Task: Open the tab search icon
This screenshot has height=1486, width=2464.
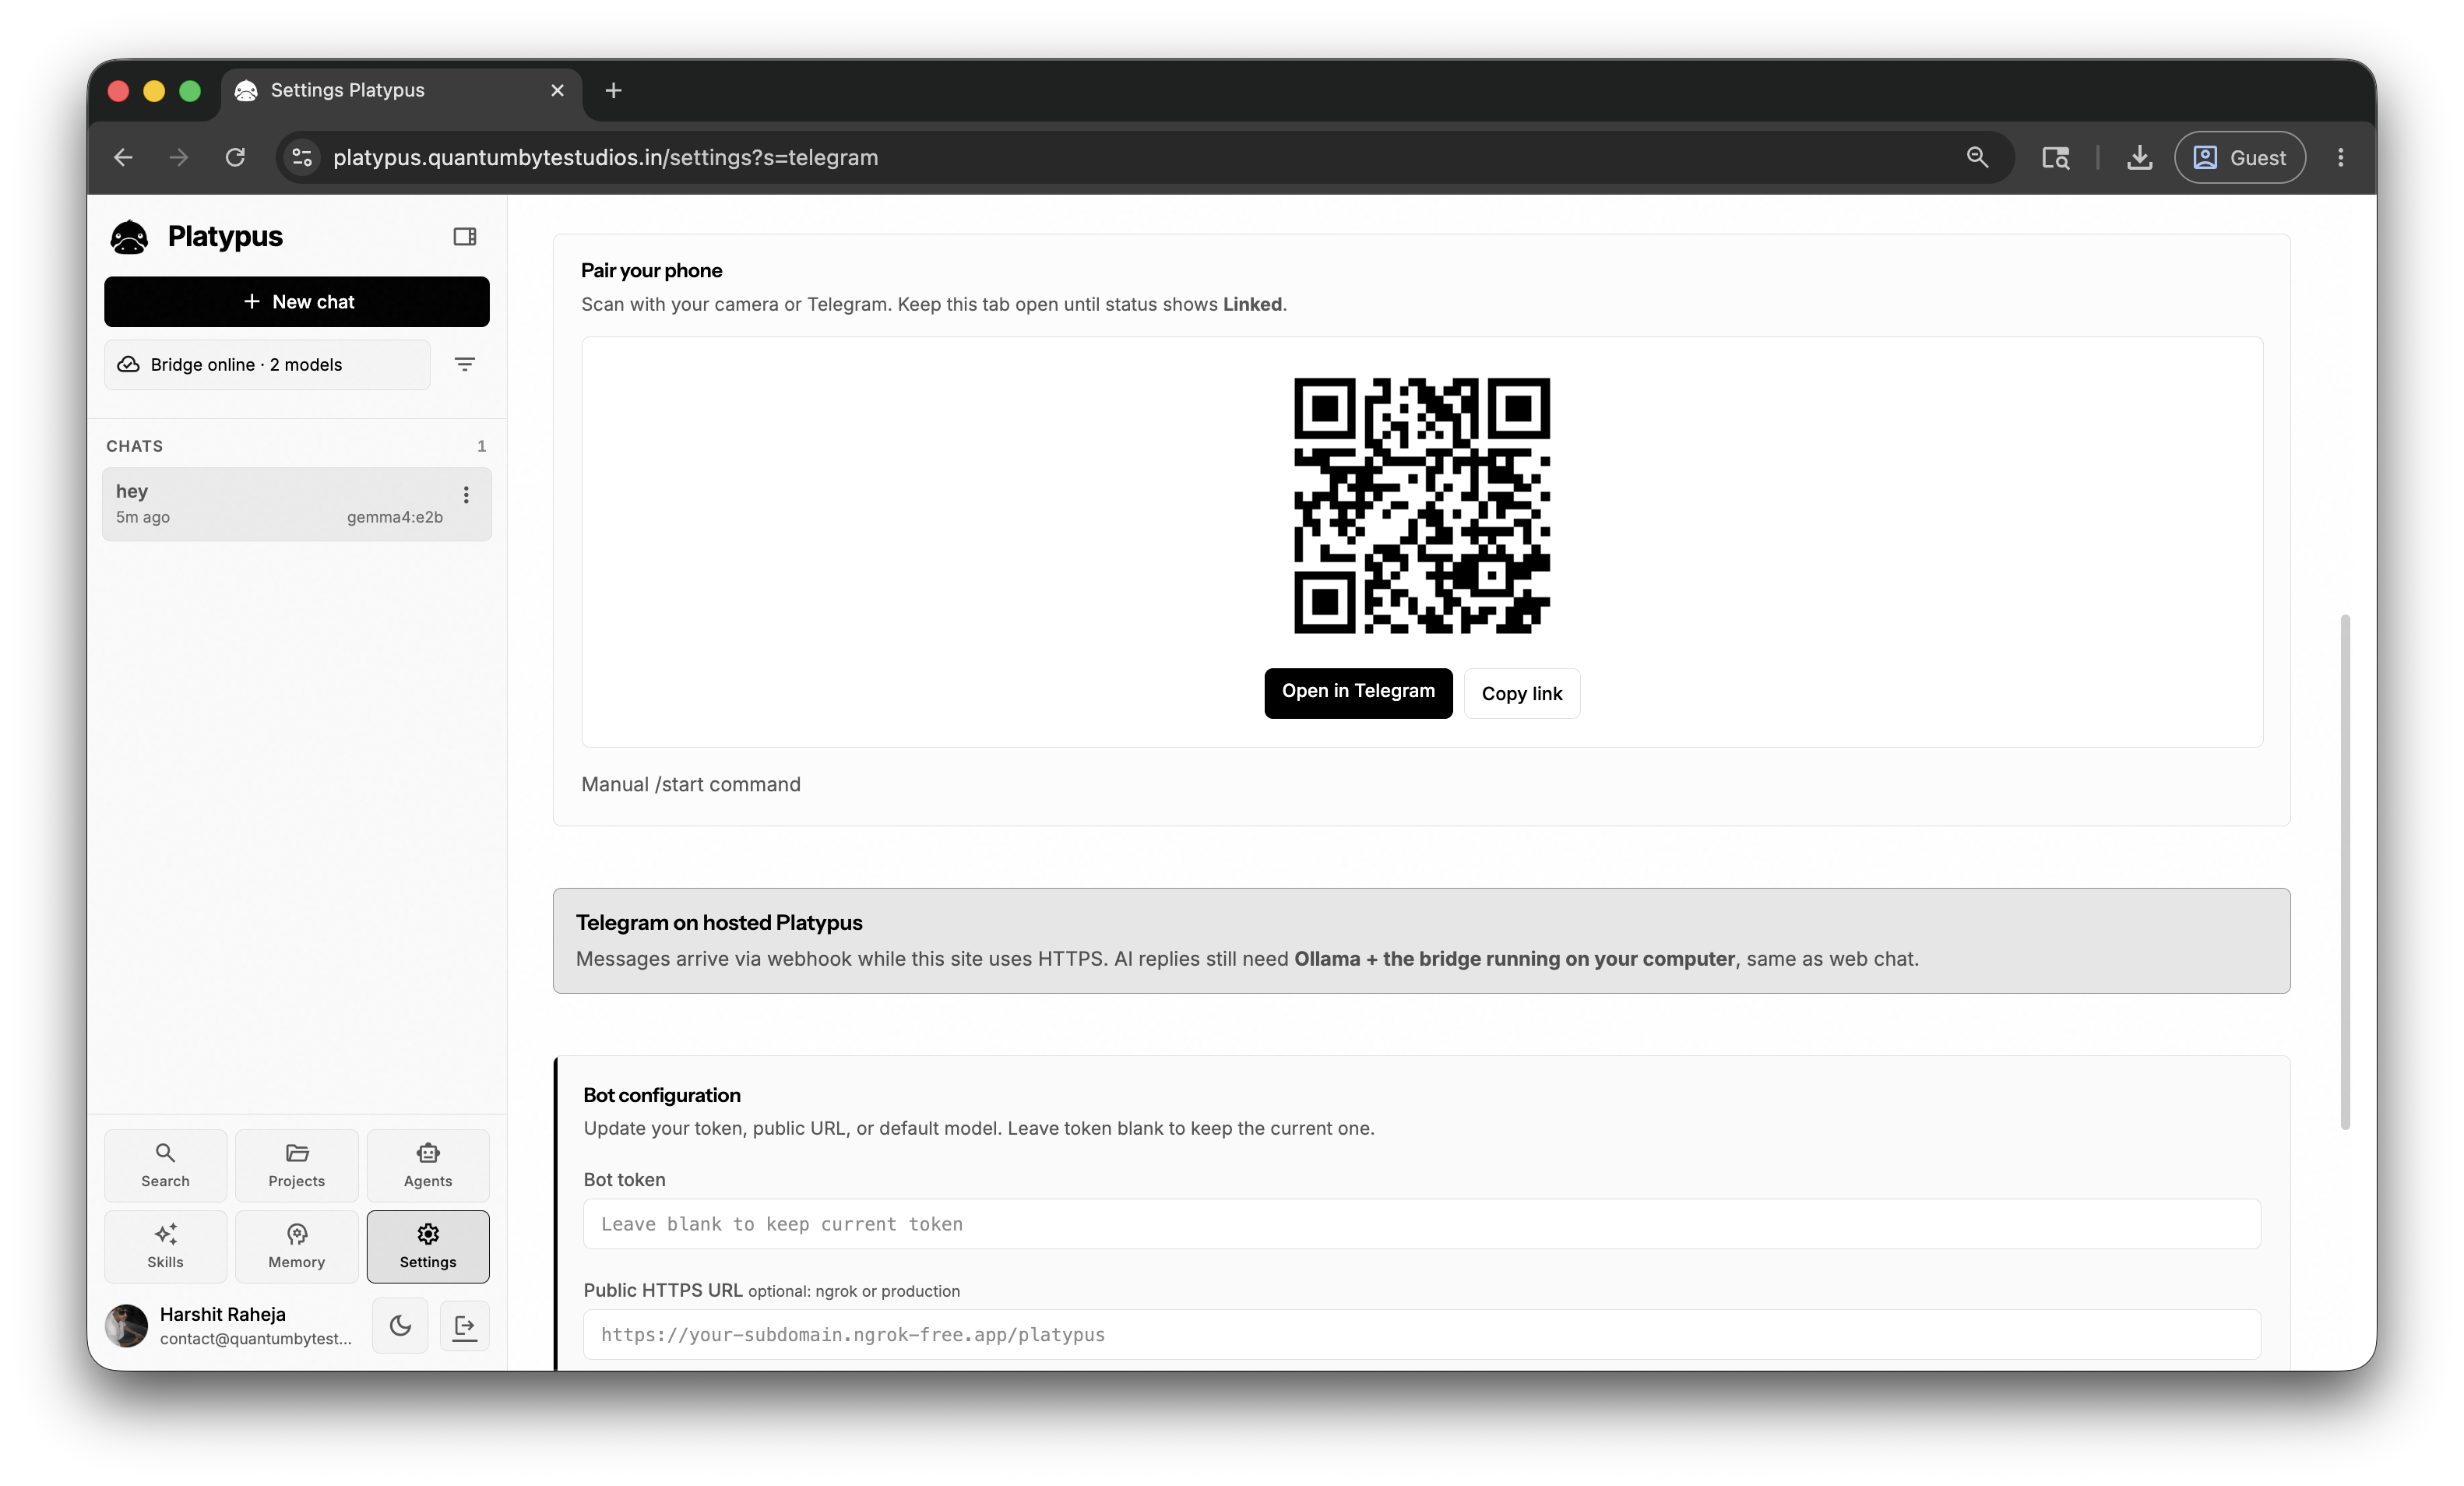Action: [x=2056, y=157]
